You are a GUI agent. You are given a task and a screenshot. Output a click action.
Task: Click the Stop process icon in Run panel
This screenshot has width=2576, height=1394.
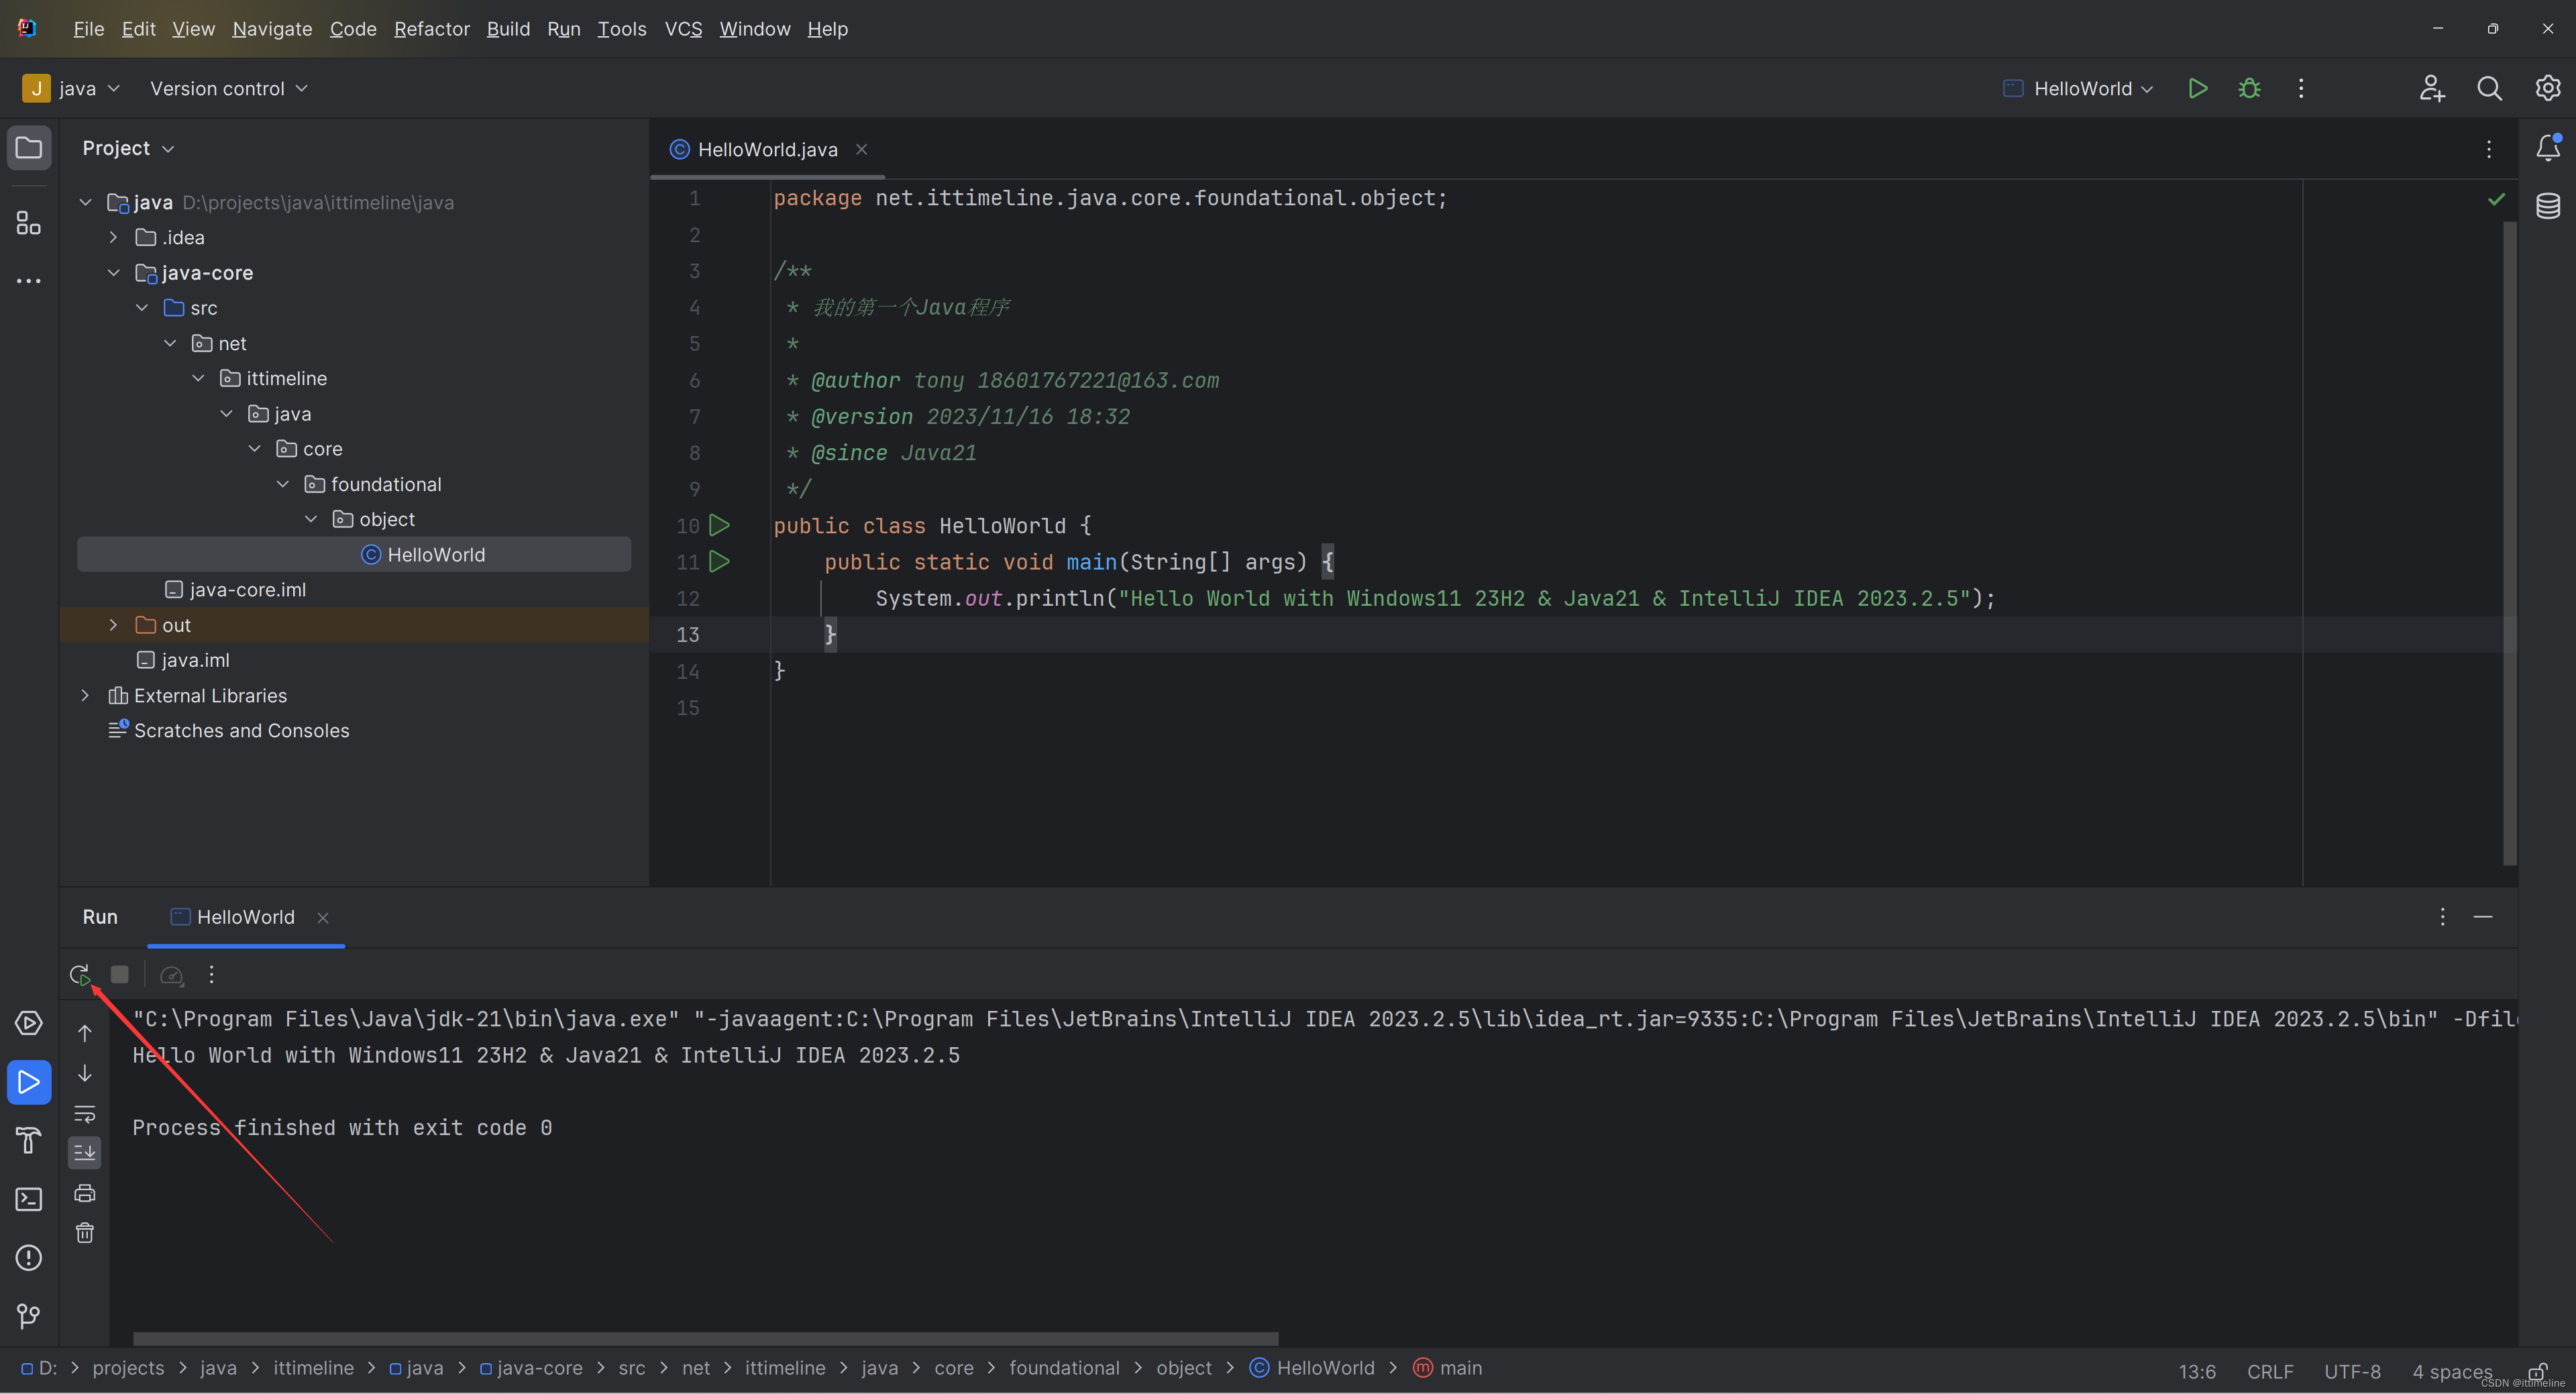point(120,975)
